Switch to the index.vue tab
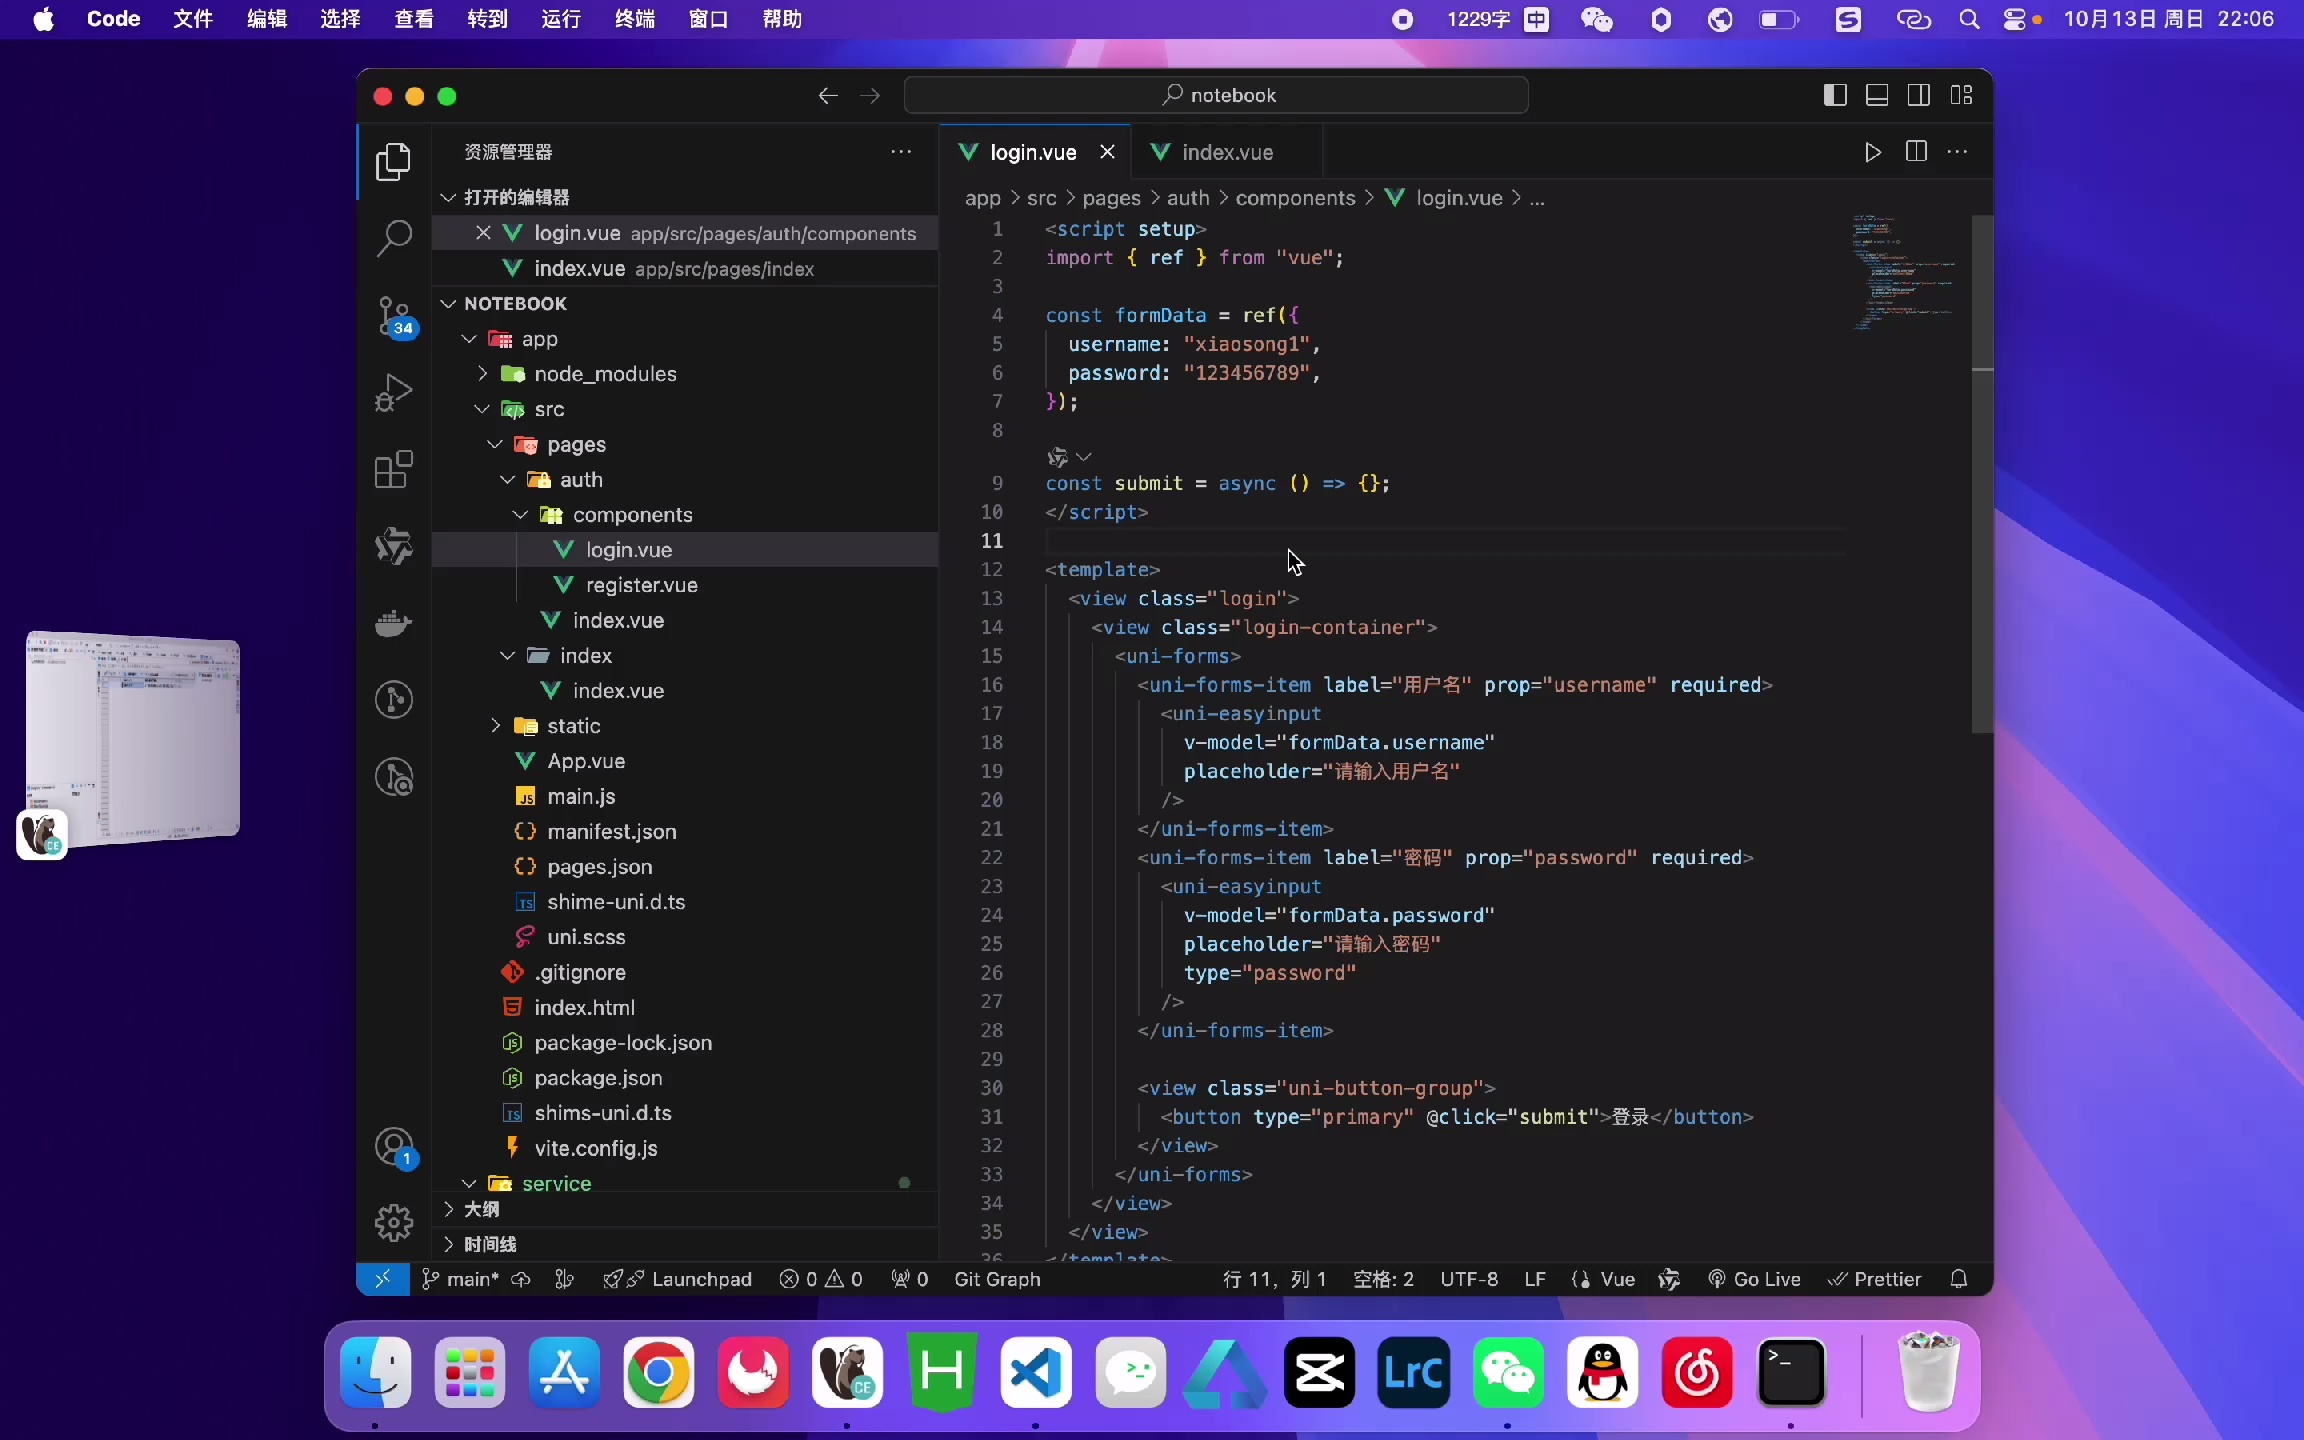This screenshot has width=2304, height=1440. click(x=1227, y=151)
